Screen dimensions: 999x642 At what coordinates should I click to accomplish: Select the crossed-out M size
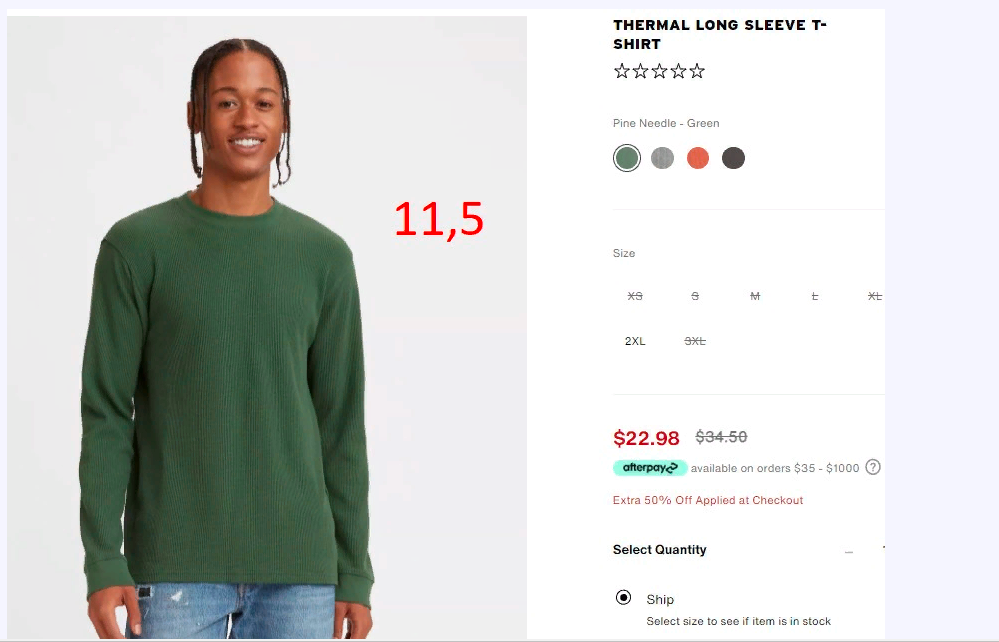[755, 296]
